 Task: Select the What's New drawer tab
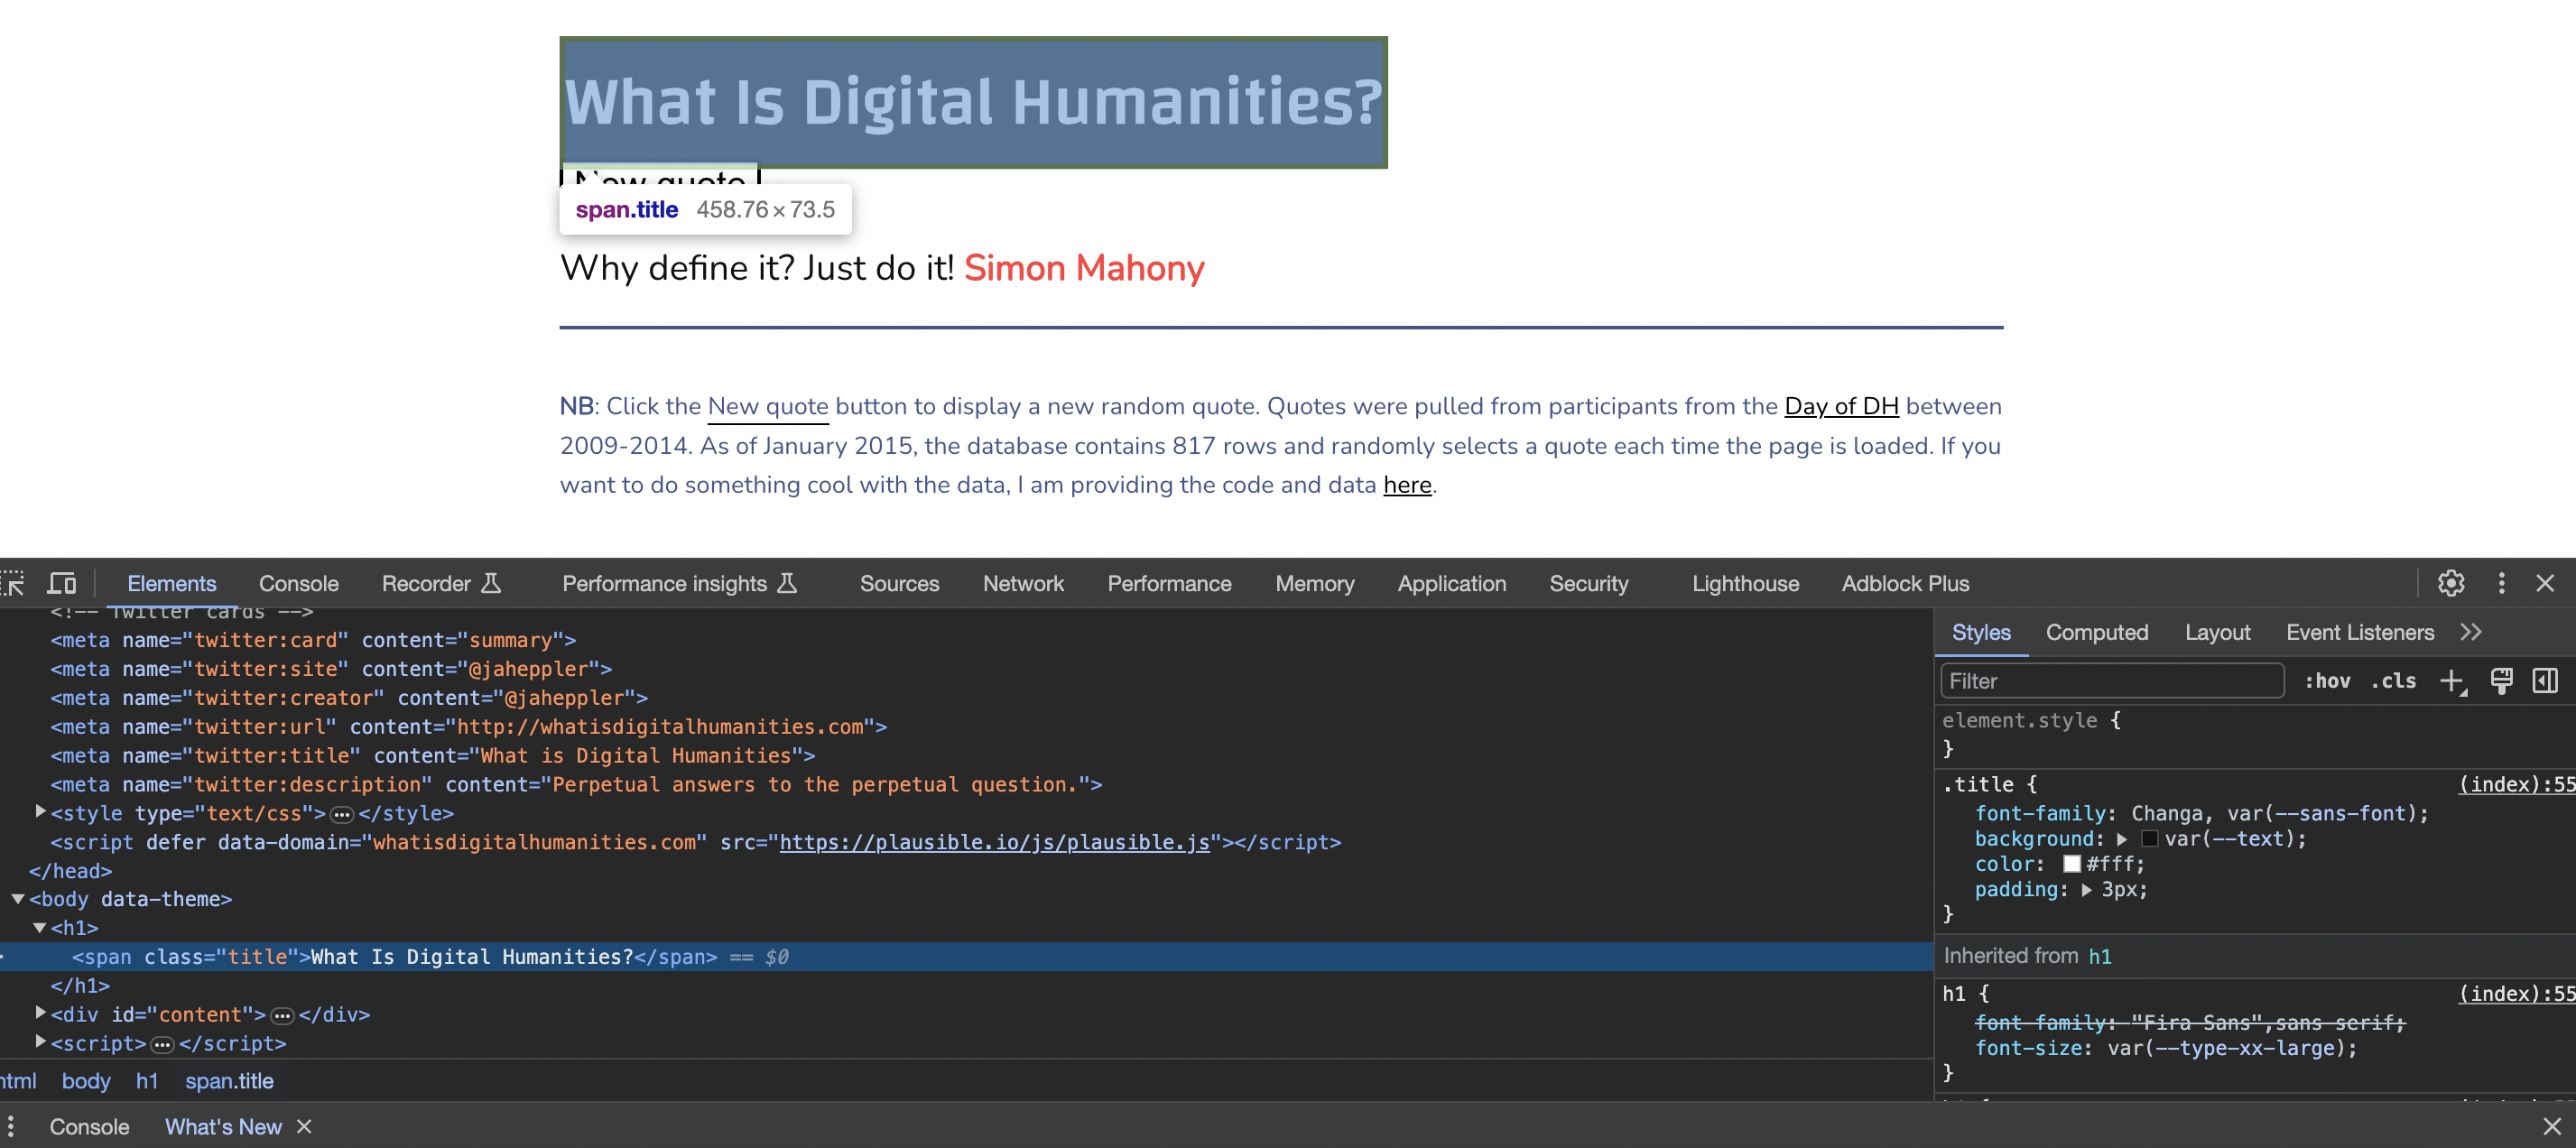[x=223, y=1126]
